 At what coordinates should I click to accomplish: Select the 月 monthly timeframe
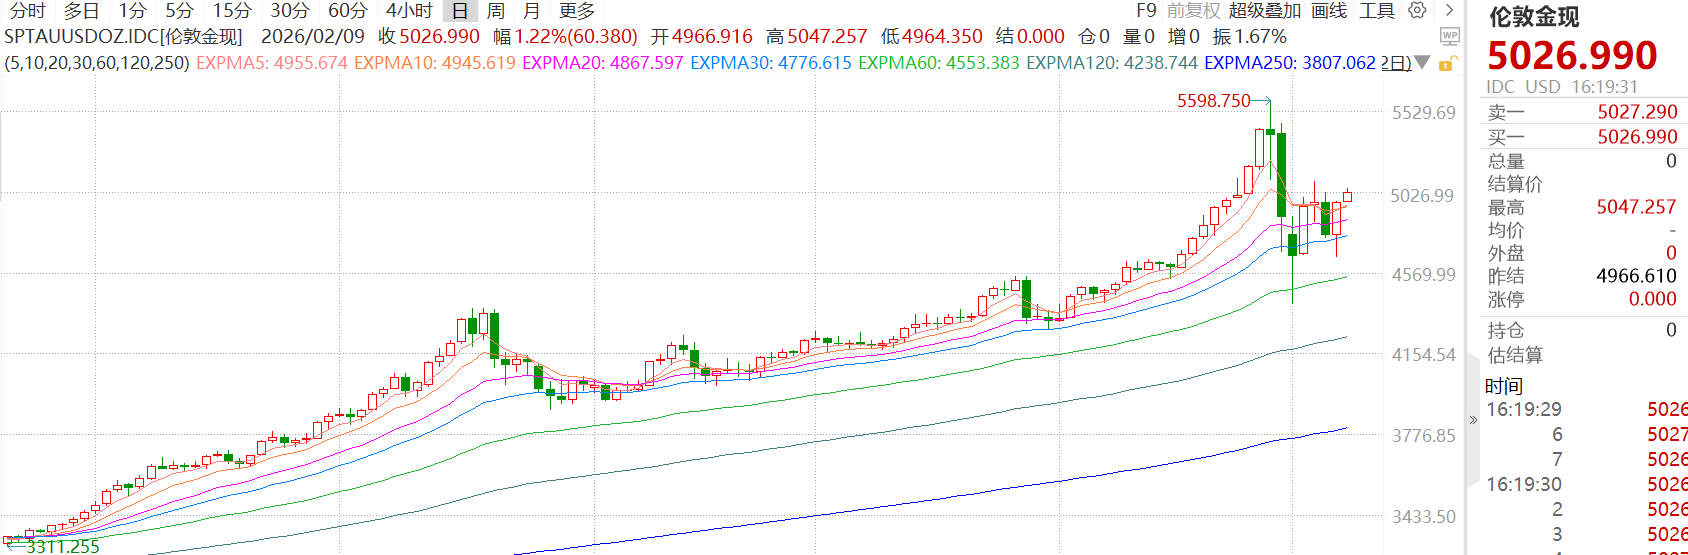click(x=532, y=11)
